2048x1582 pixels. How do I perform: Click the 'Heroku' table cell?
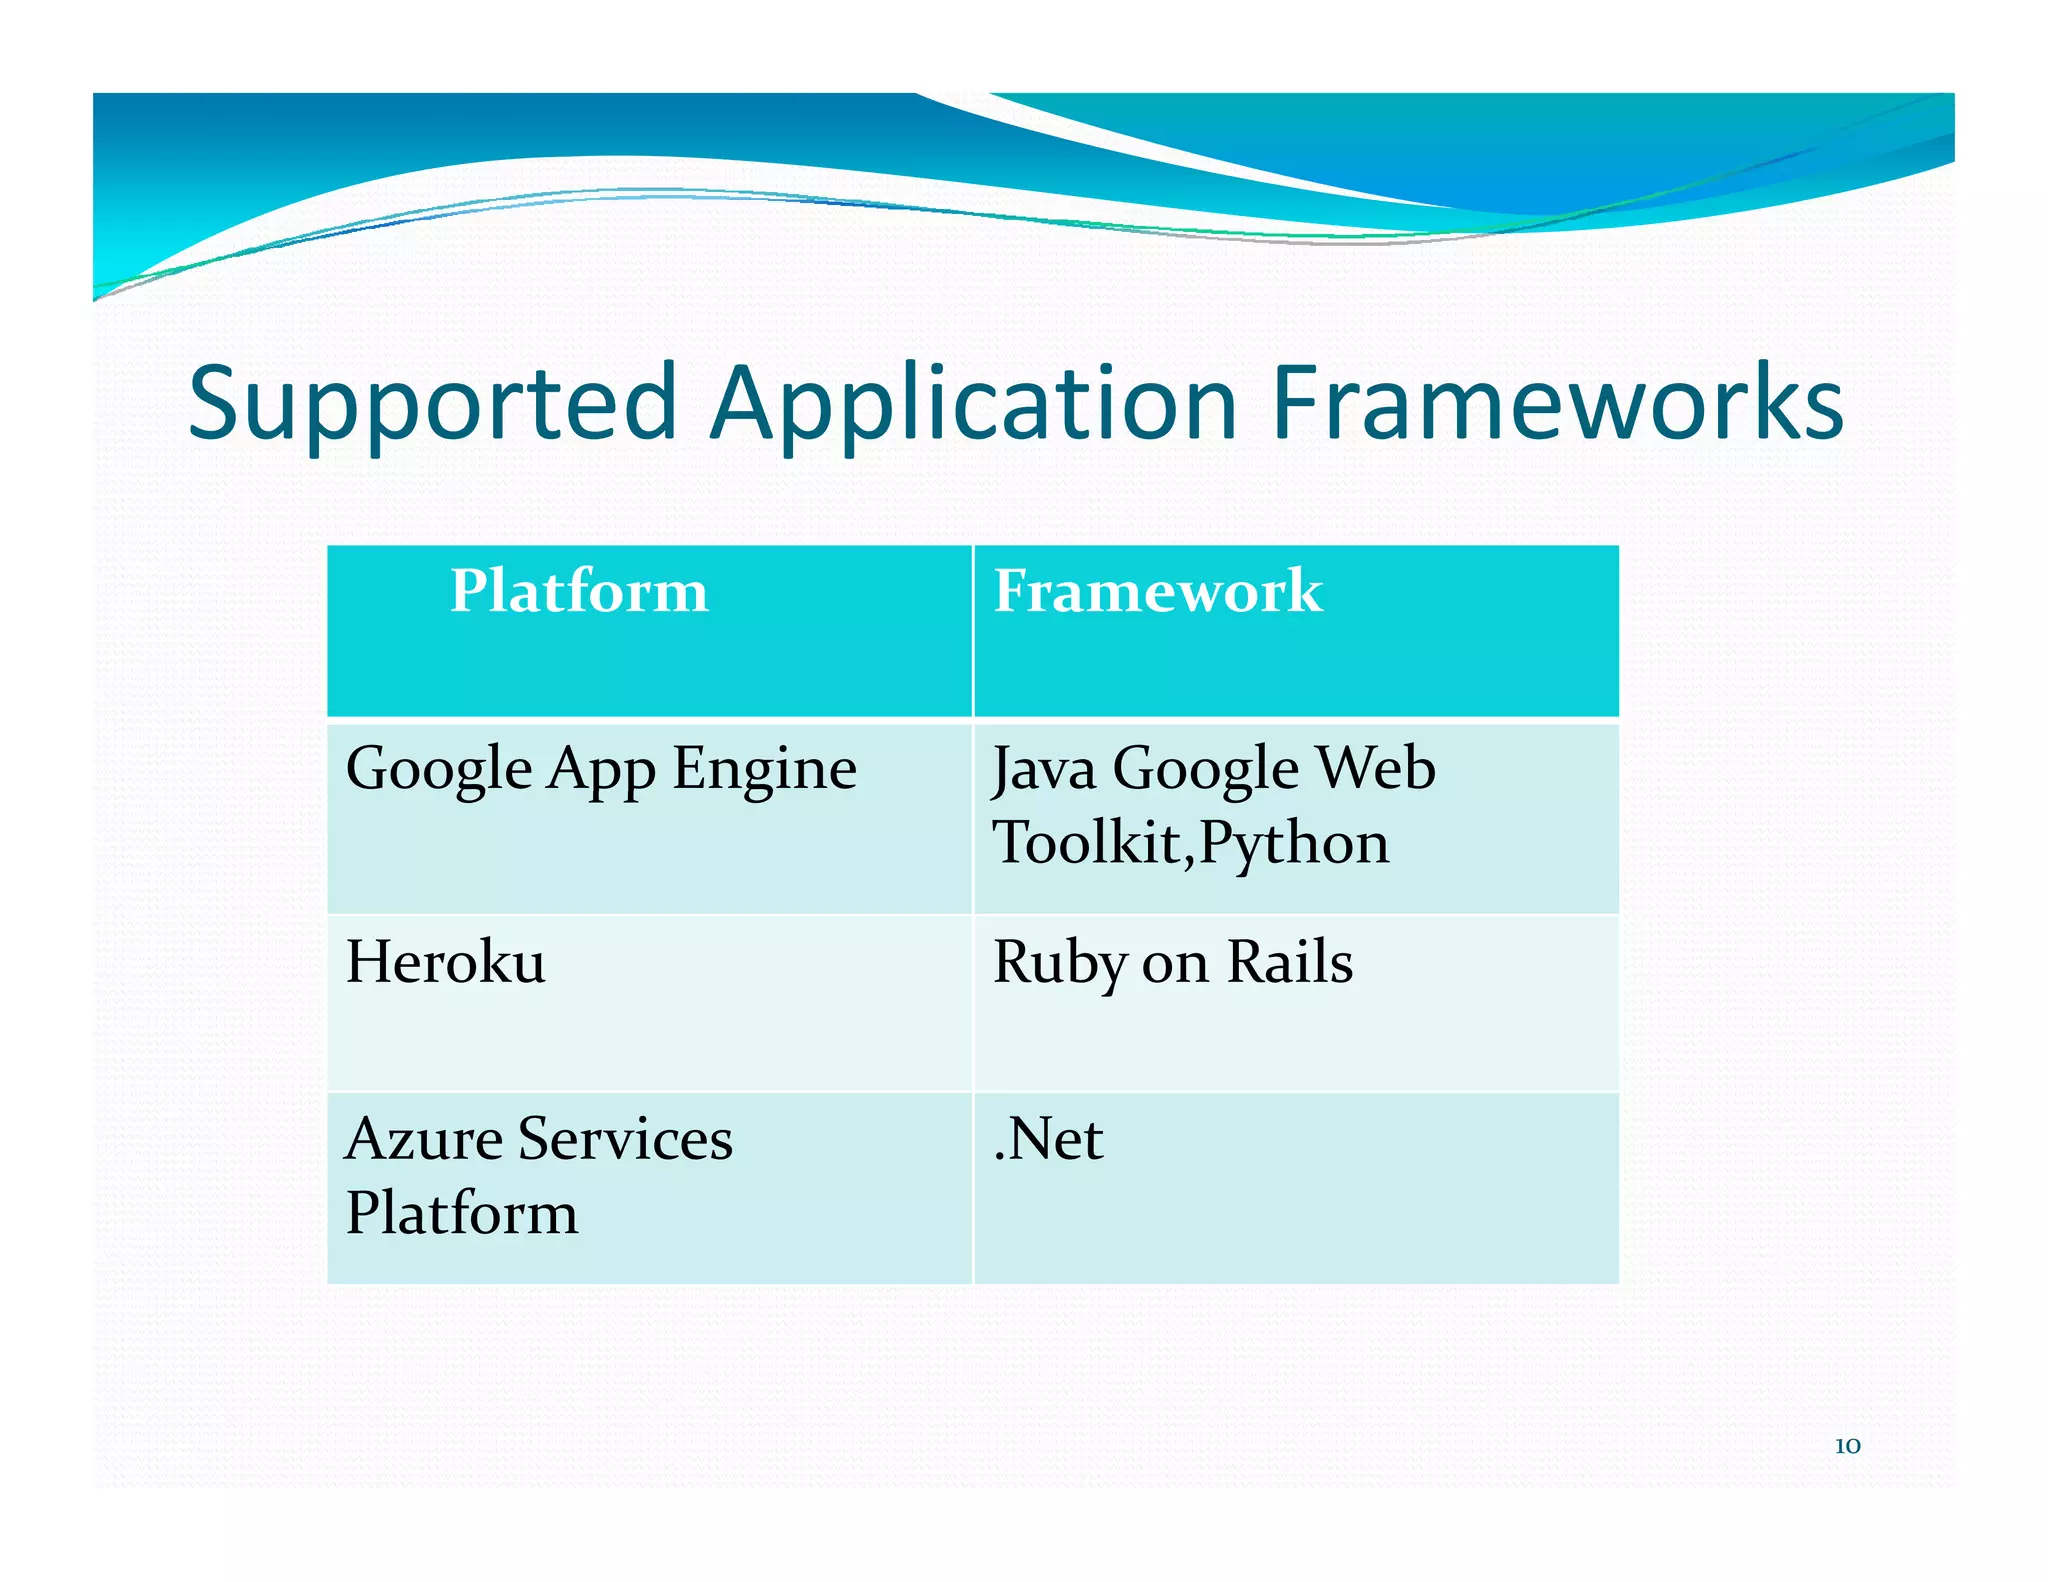(x=446, y=962)
